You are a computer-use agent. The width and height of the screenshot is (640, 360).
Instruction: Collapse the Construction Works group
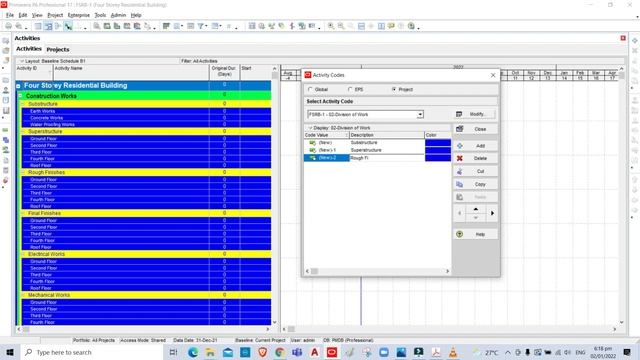click(x=20, y=96)
